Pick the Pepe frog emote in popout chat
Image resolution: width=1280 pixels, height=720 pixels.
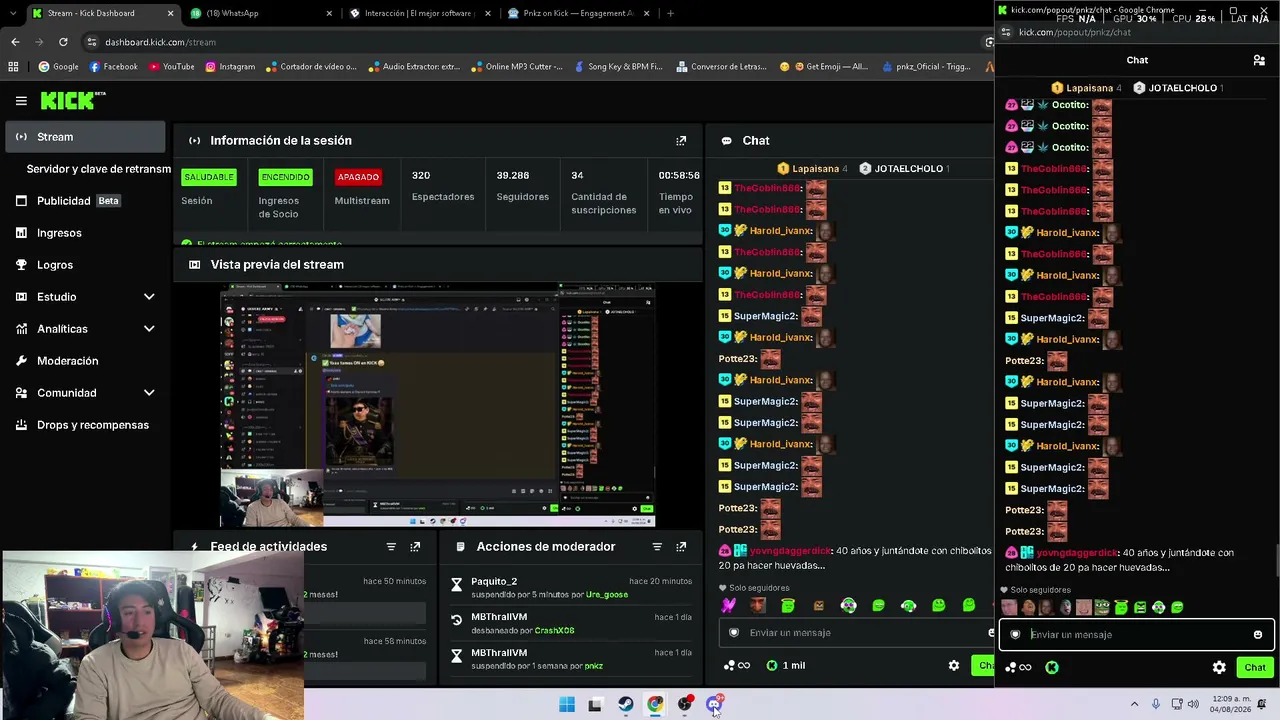pyautogui.click(x=1102, y=607)
